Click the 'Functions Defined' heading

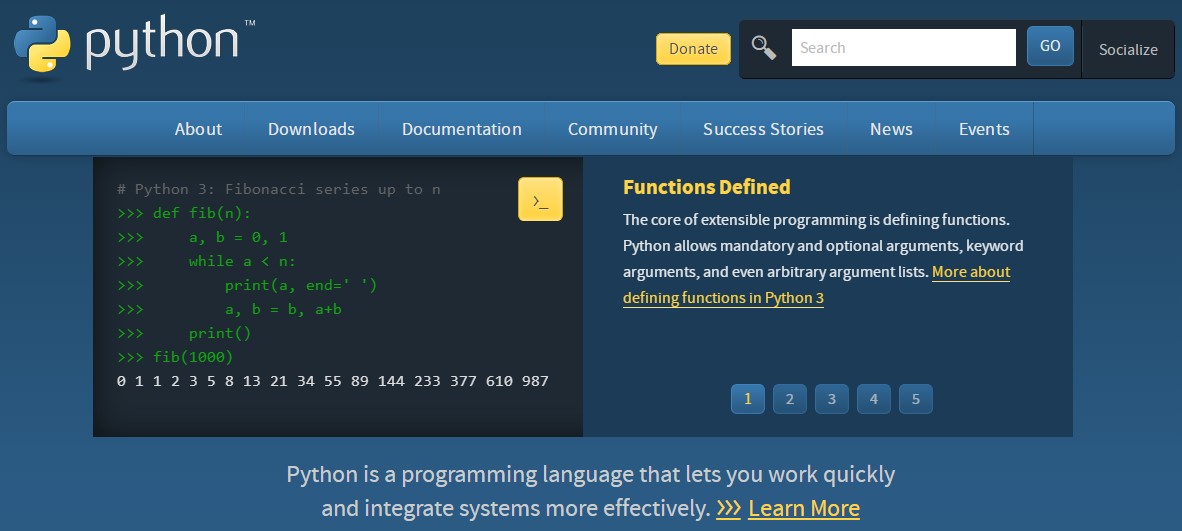point(706,187)
